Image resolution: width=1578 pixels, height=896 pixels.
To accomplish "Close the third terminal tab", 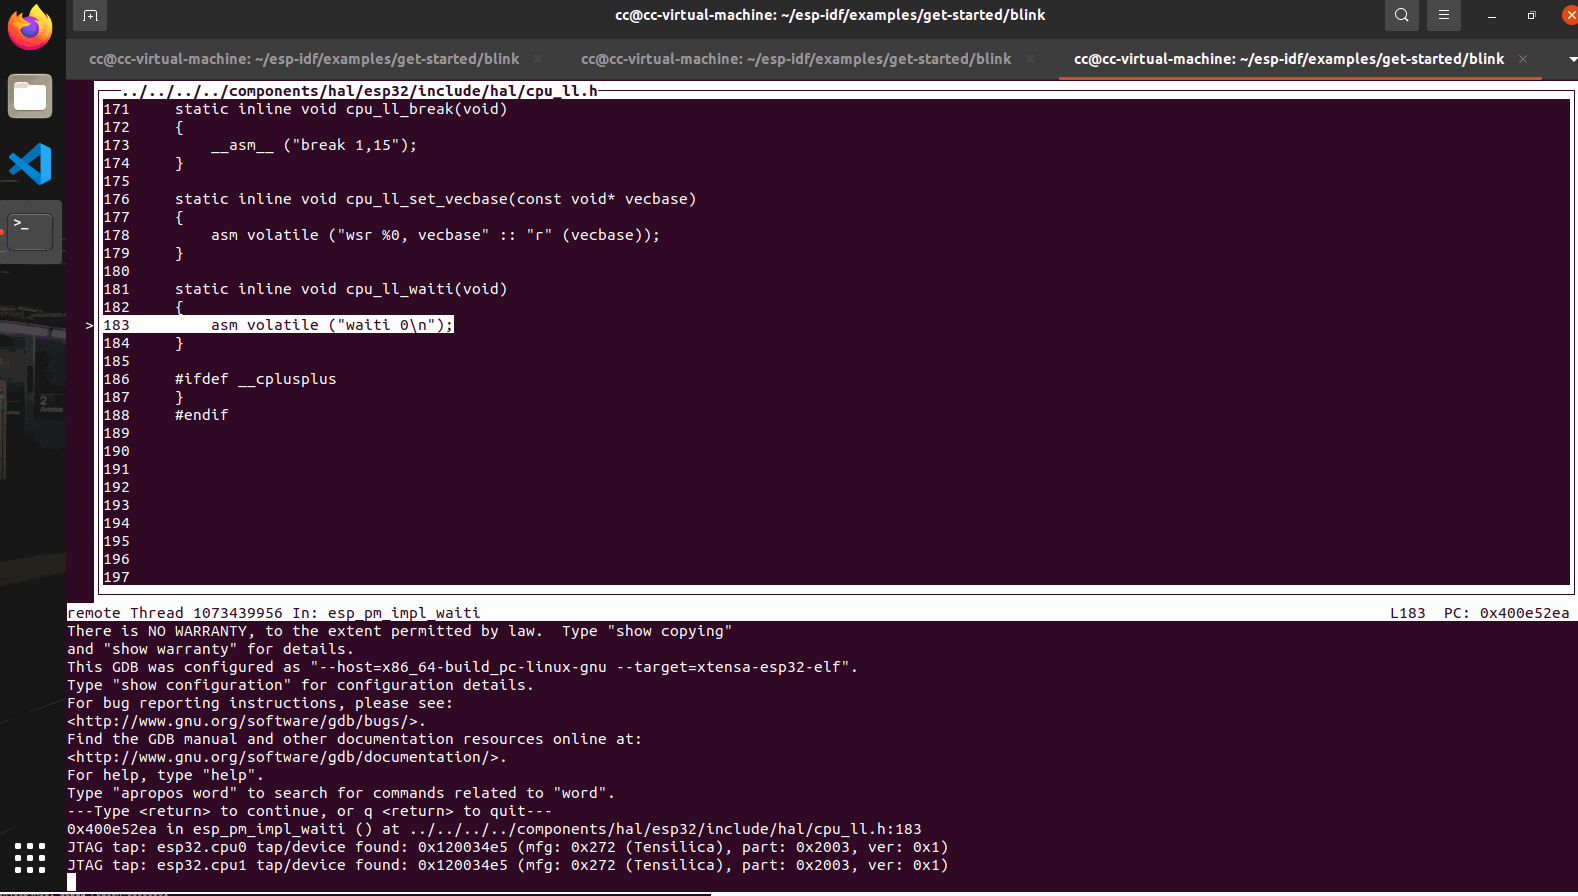I will (1523, 59).
